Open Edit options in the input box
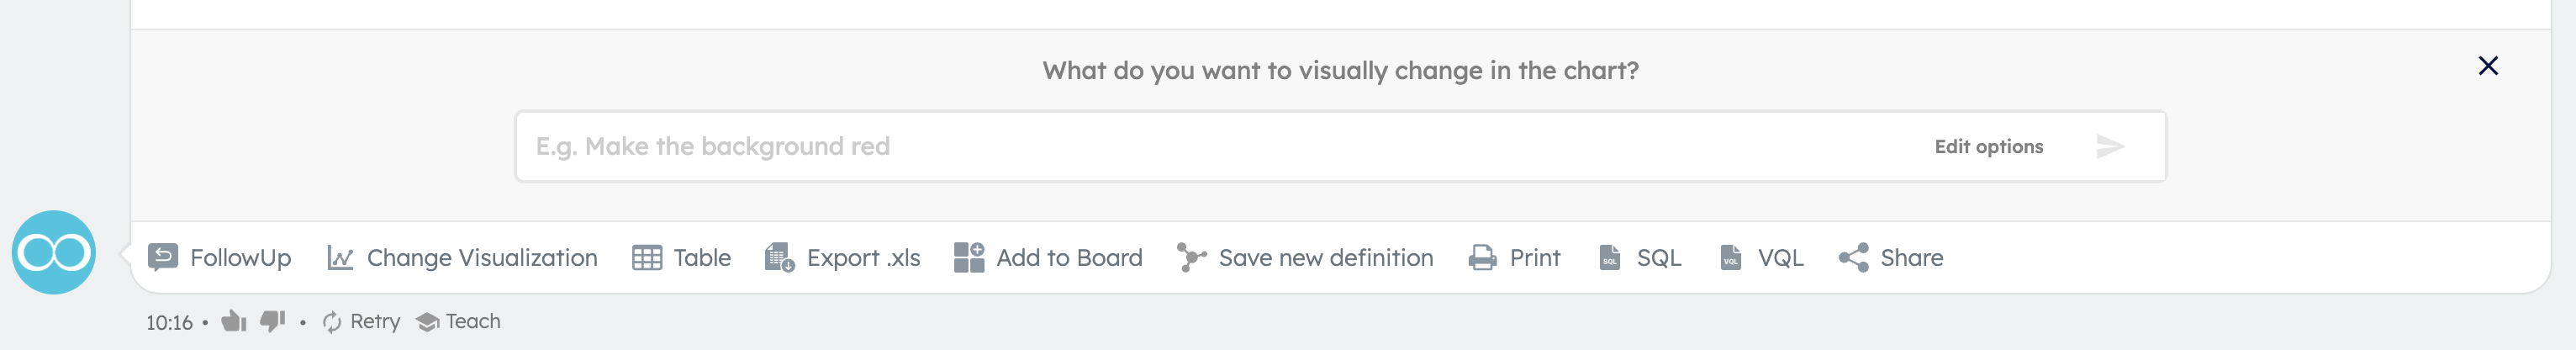Image resolution: width=2576 pixels, height=350 pixels. tap(1988, 146)
